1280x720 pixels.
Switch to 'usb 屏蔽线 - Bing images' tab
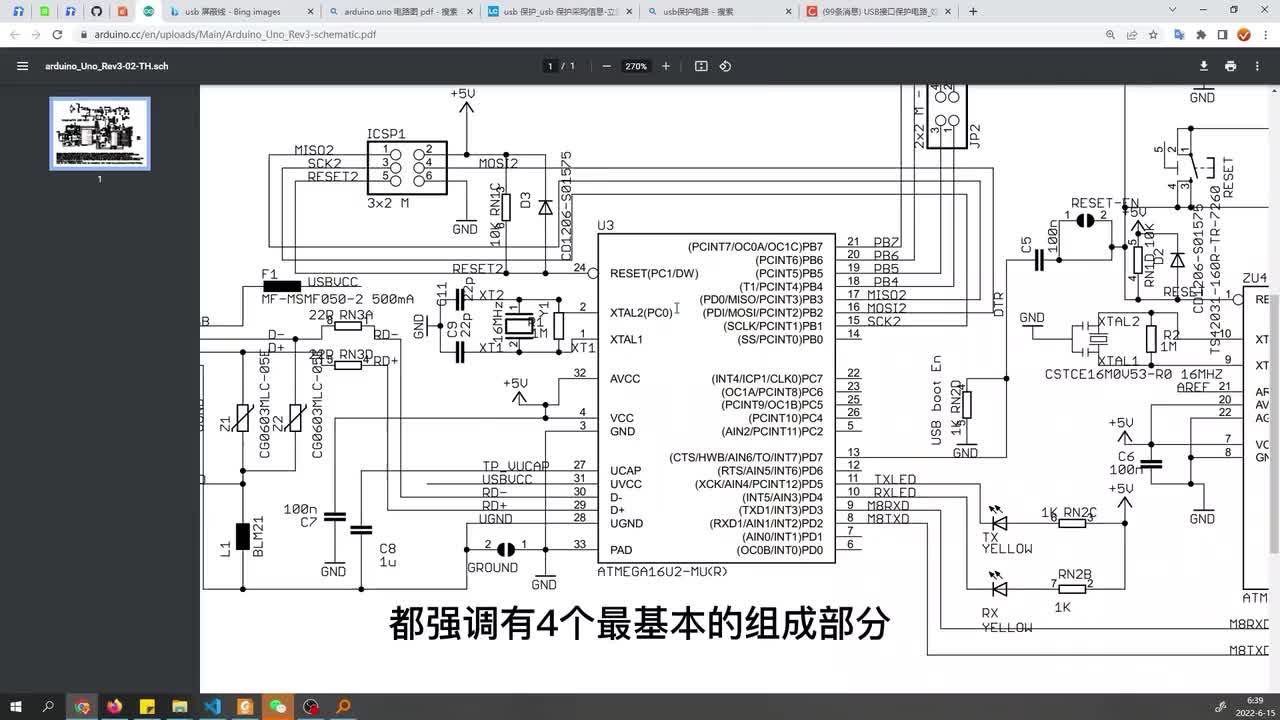(241, 11)
